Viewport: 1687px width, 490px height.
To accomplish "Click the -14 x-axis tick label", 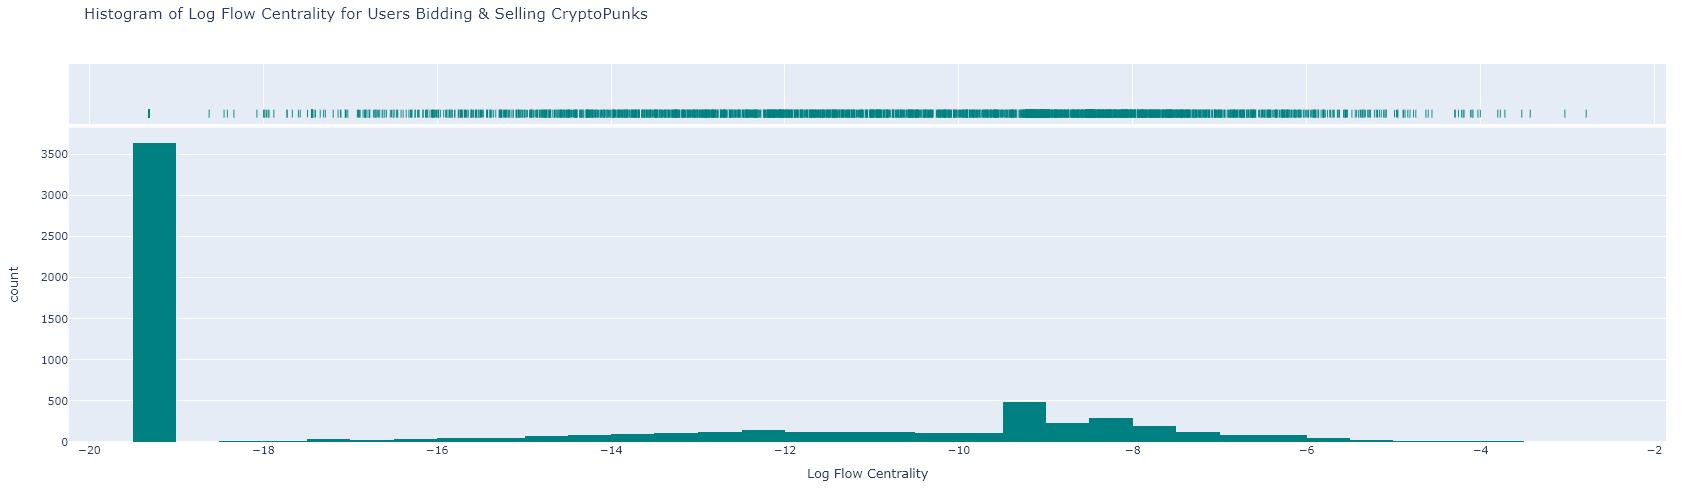I will pyautogui.click(x=610, y=451).
